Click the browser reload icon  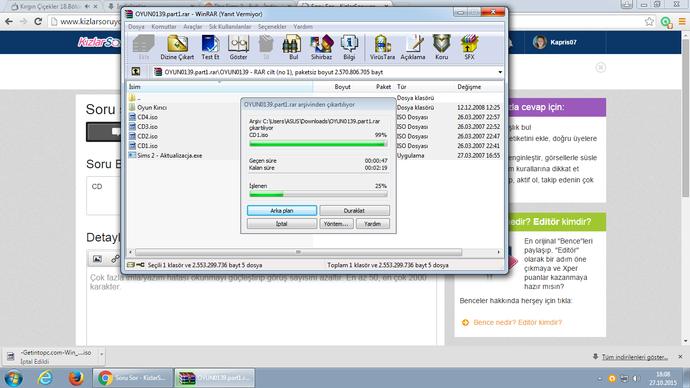(38, 21)
